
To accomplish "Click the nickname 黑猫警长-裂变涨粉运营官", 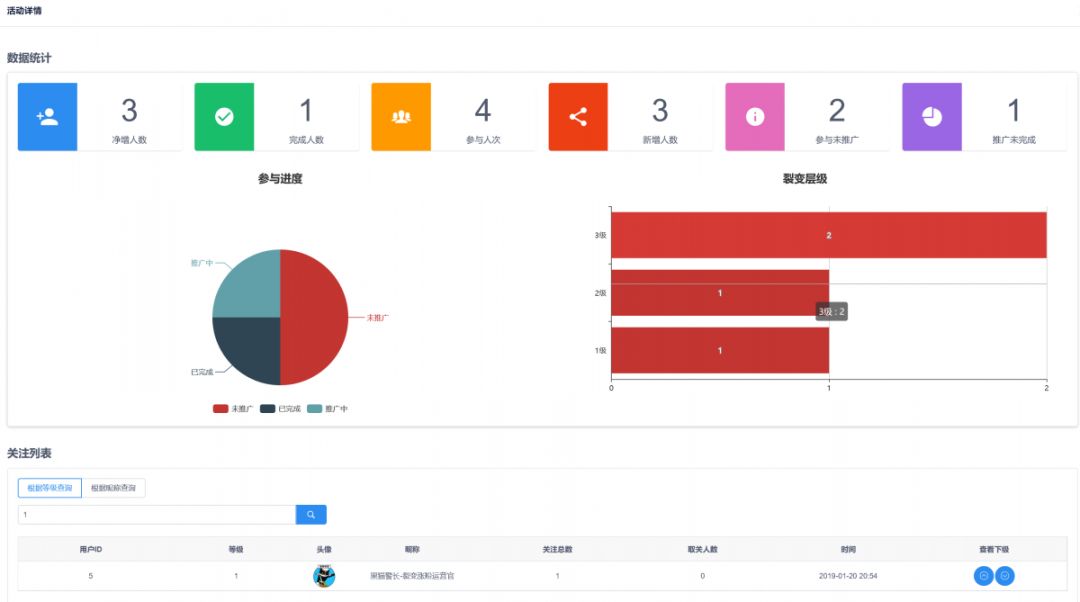I will click(x=412, y=576).
